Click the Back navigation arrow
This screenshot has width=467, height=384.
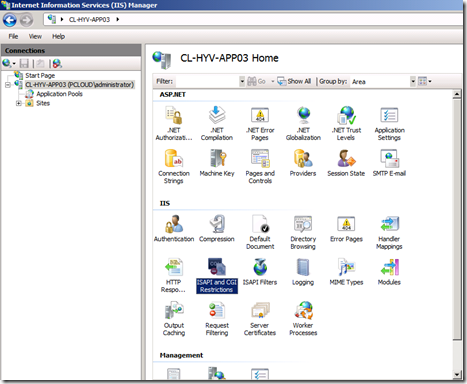click(10, 20)
